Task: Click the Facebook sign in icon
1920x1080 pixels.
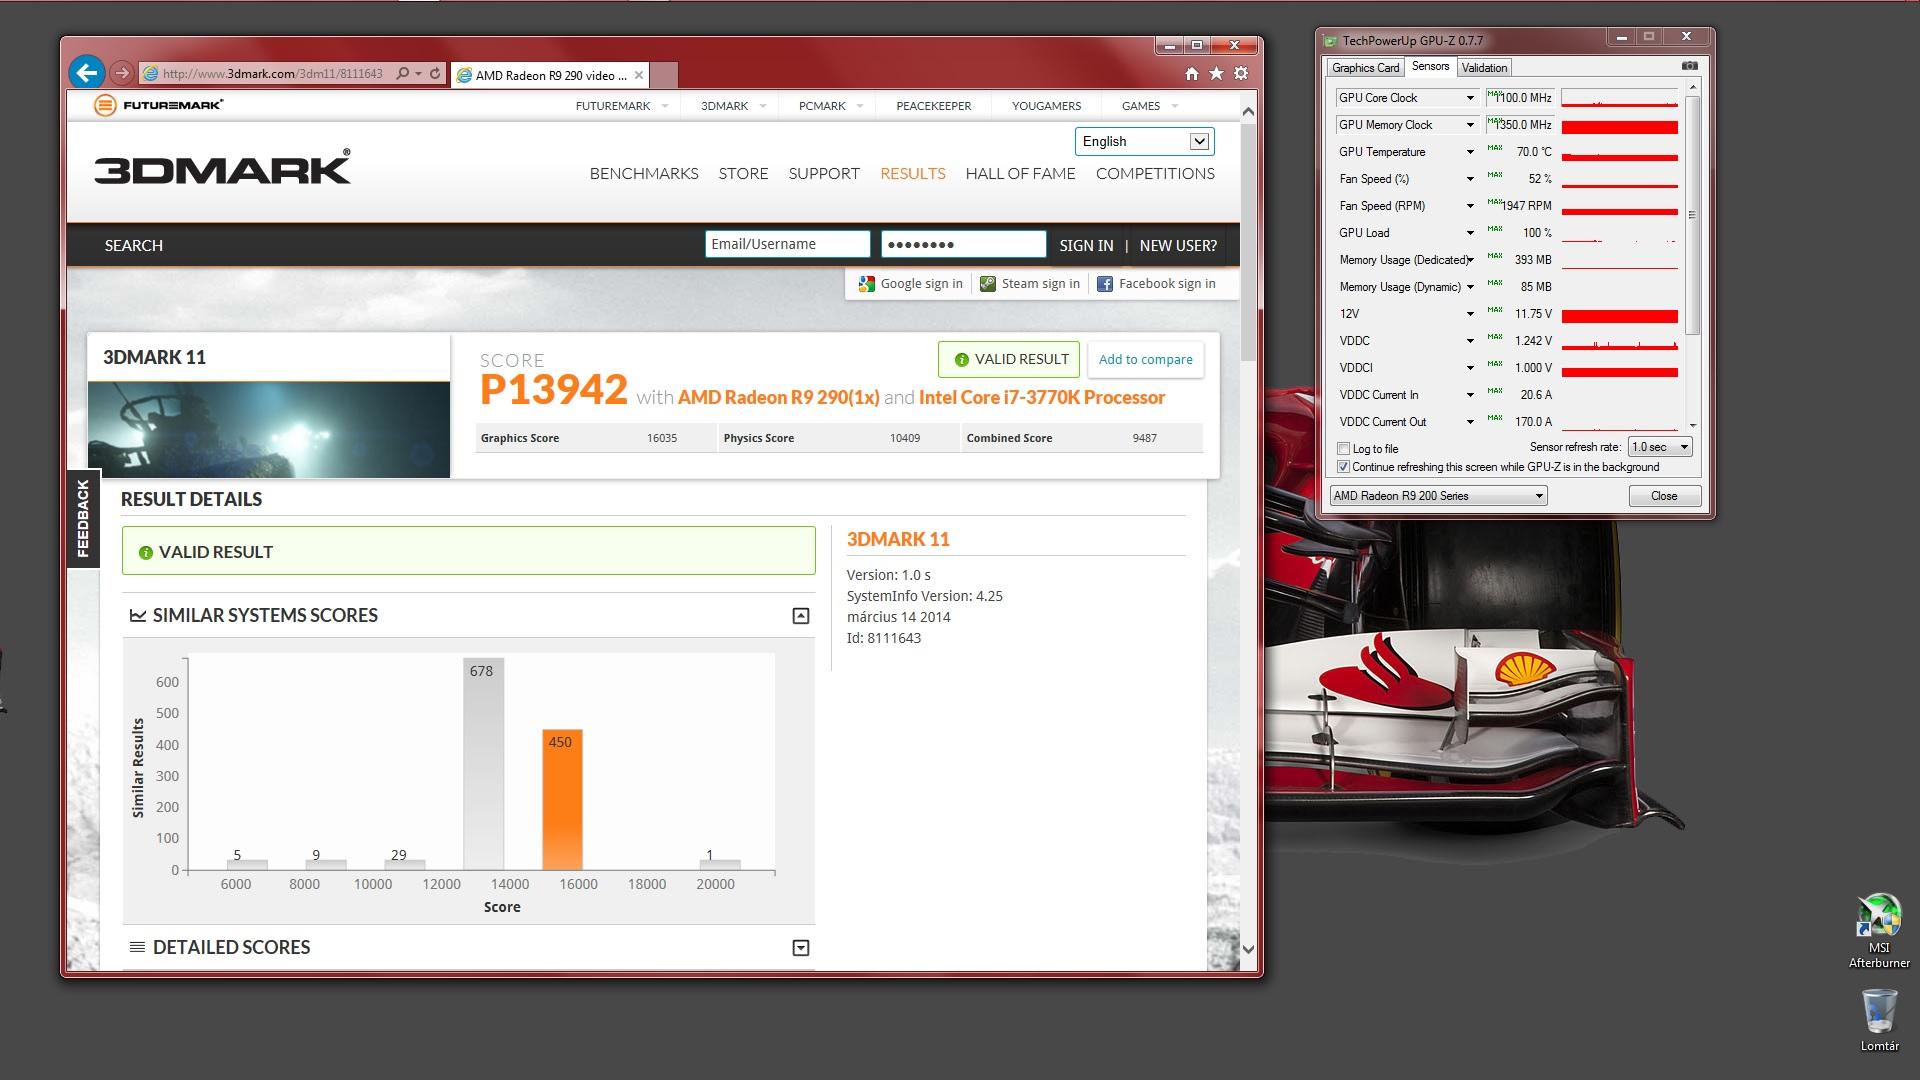Action: pyautogui.click(x=1105, y=284)
